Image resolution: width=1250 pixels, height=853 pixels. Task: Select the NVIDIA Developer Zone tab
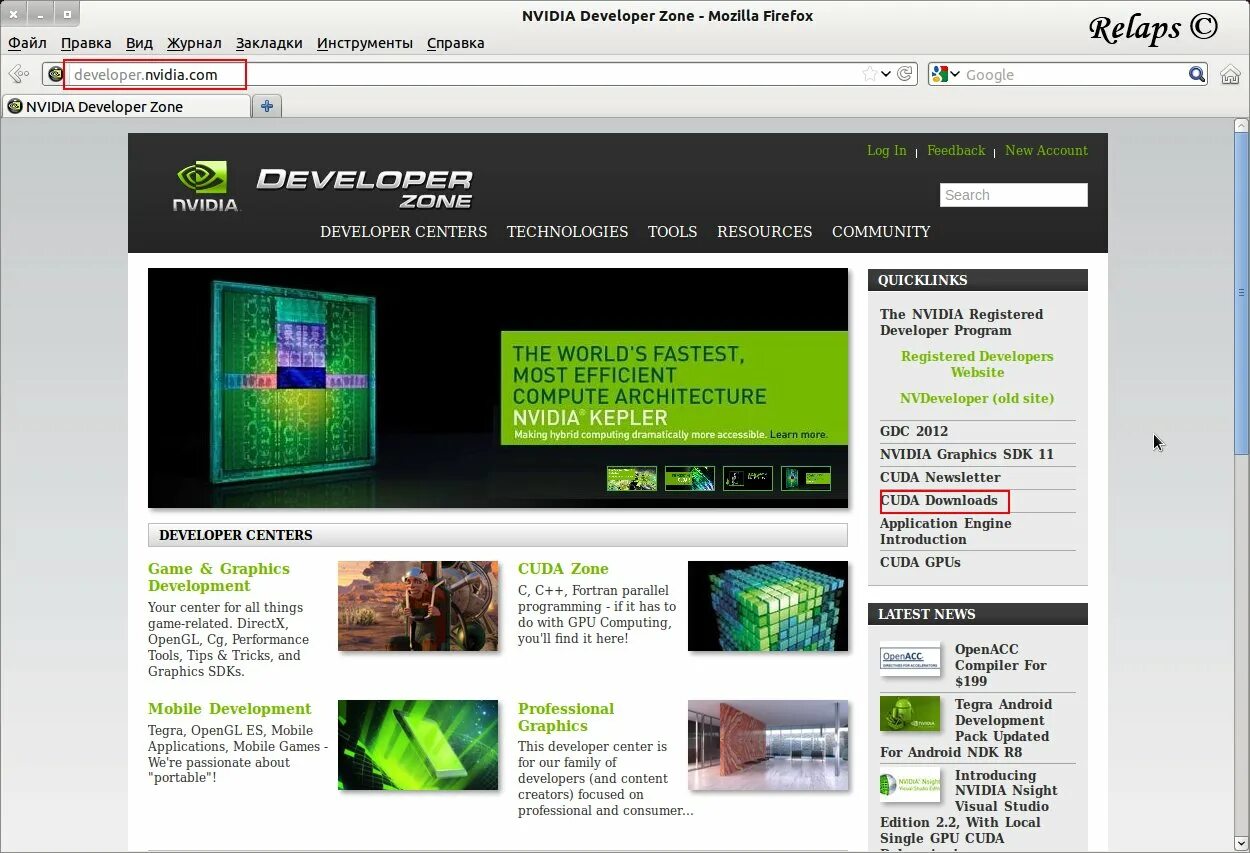(126, 106)
